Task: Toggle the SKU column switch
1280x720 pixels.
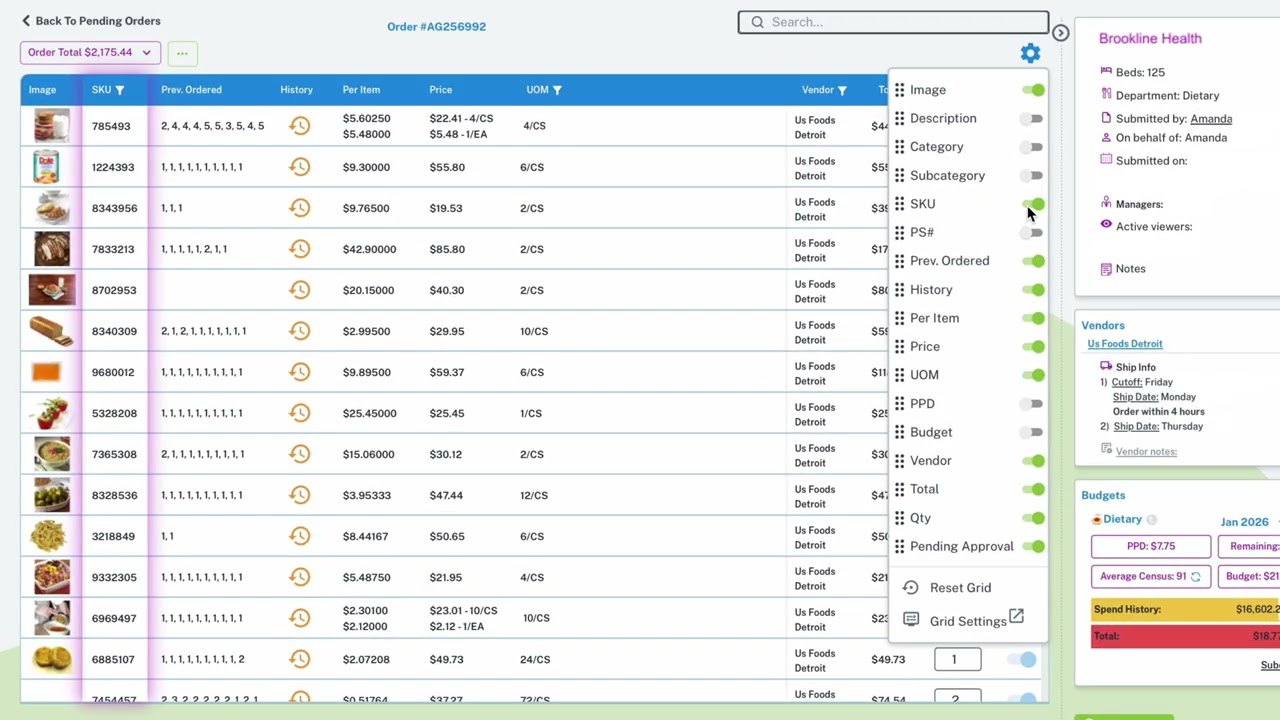Action: [1034, 204]
